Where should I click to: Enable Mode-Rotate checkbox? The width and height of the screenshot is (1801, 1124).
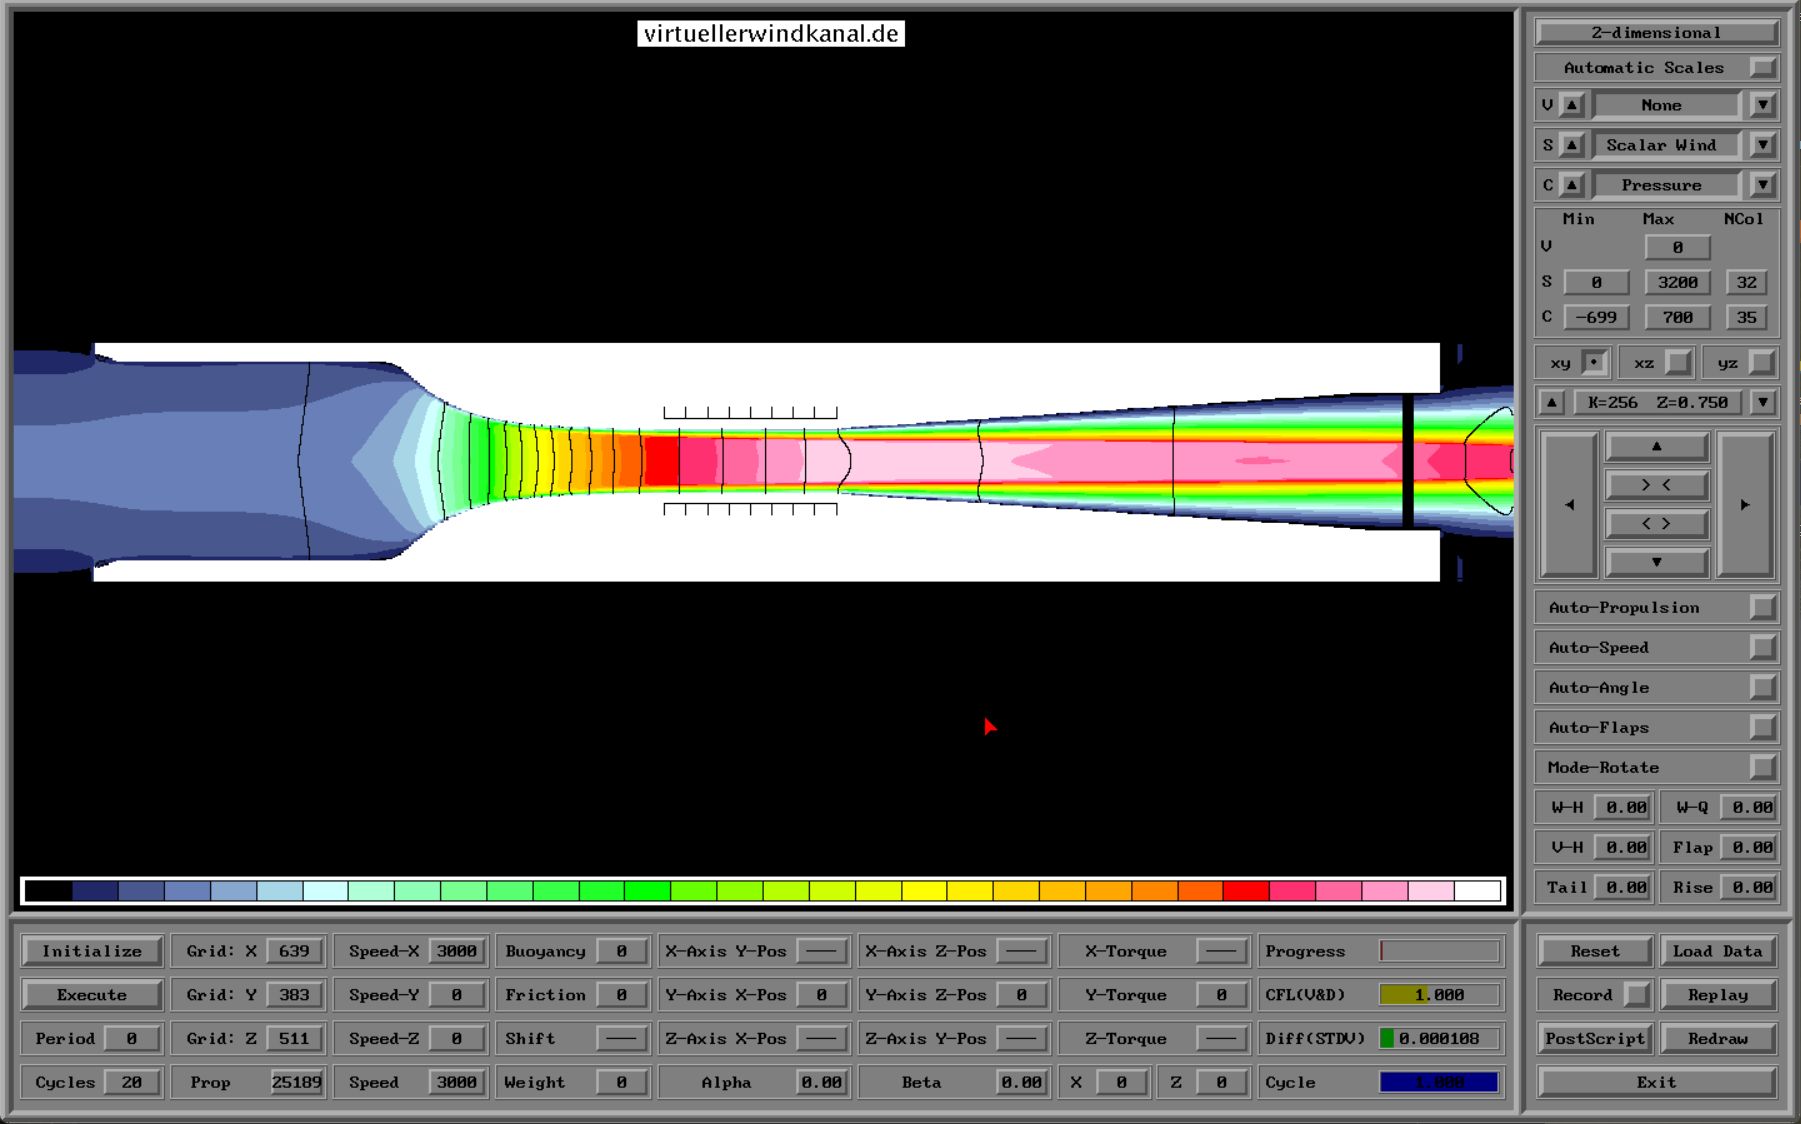(x=1763, y=767)
